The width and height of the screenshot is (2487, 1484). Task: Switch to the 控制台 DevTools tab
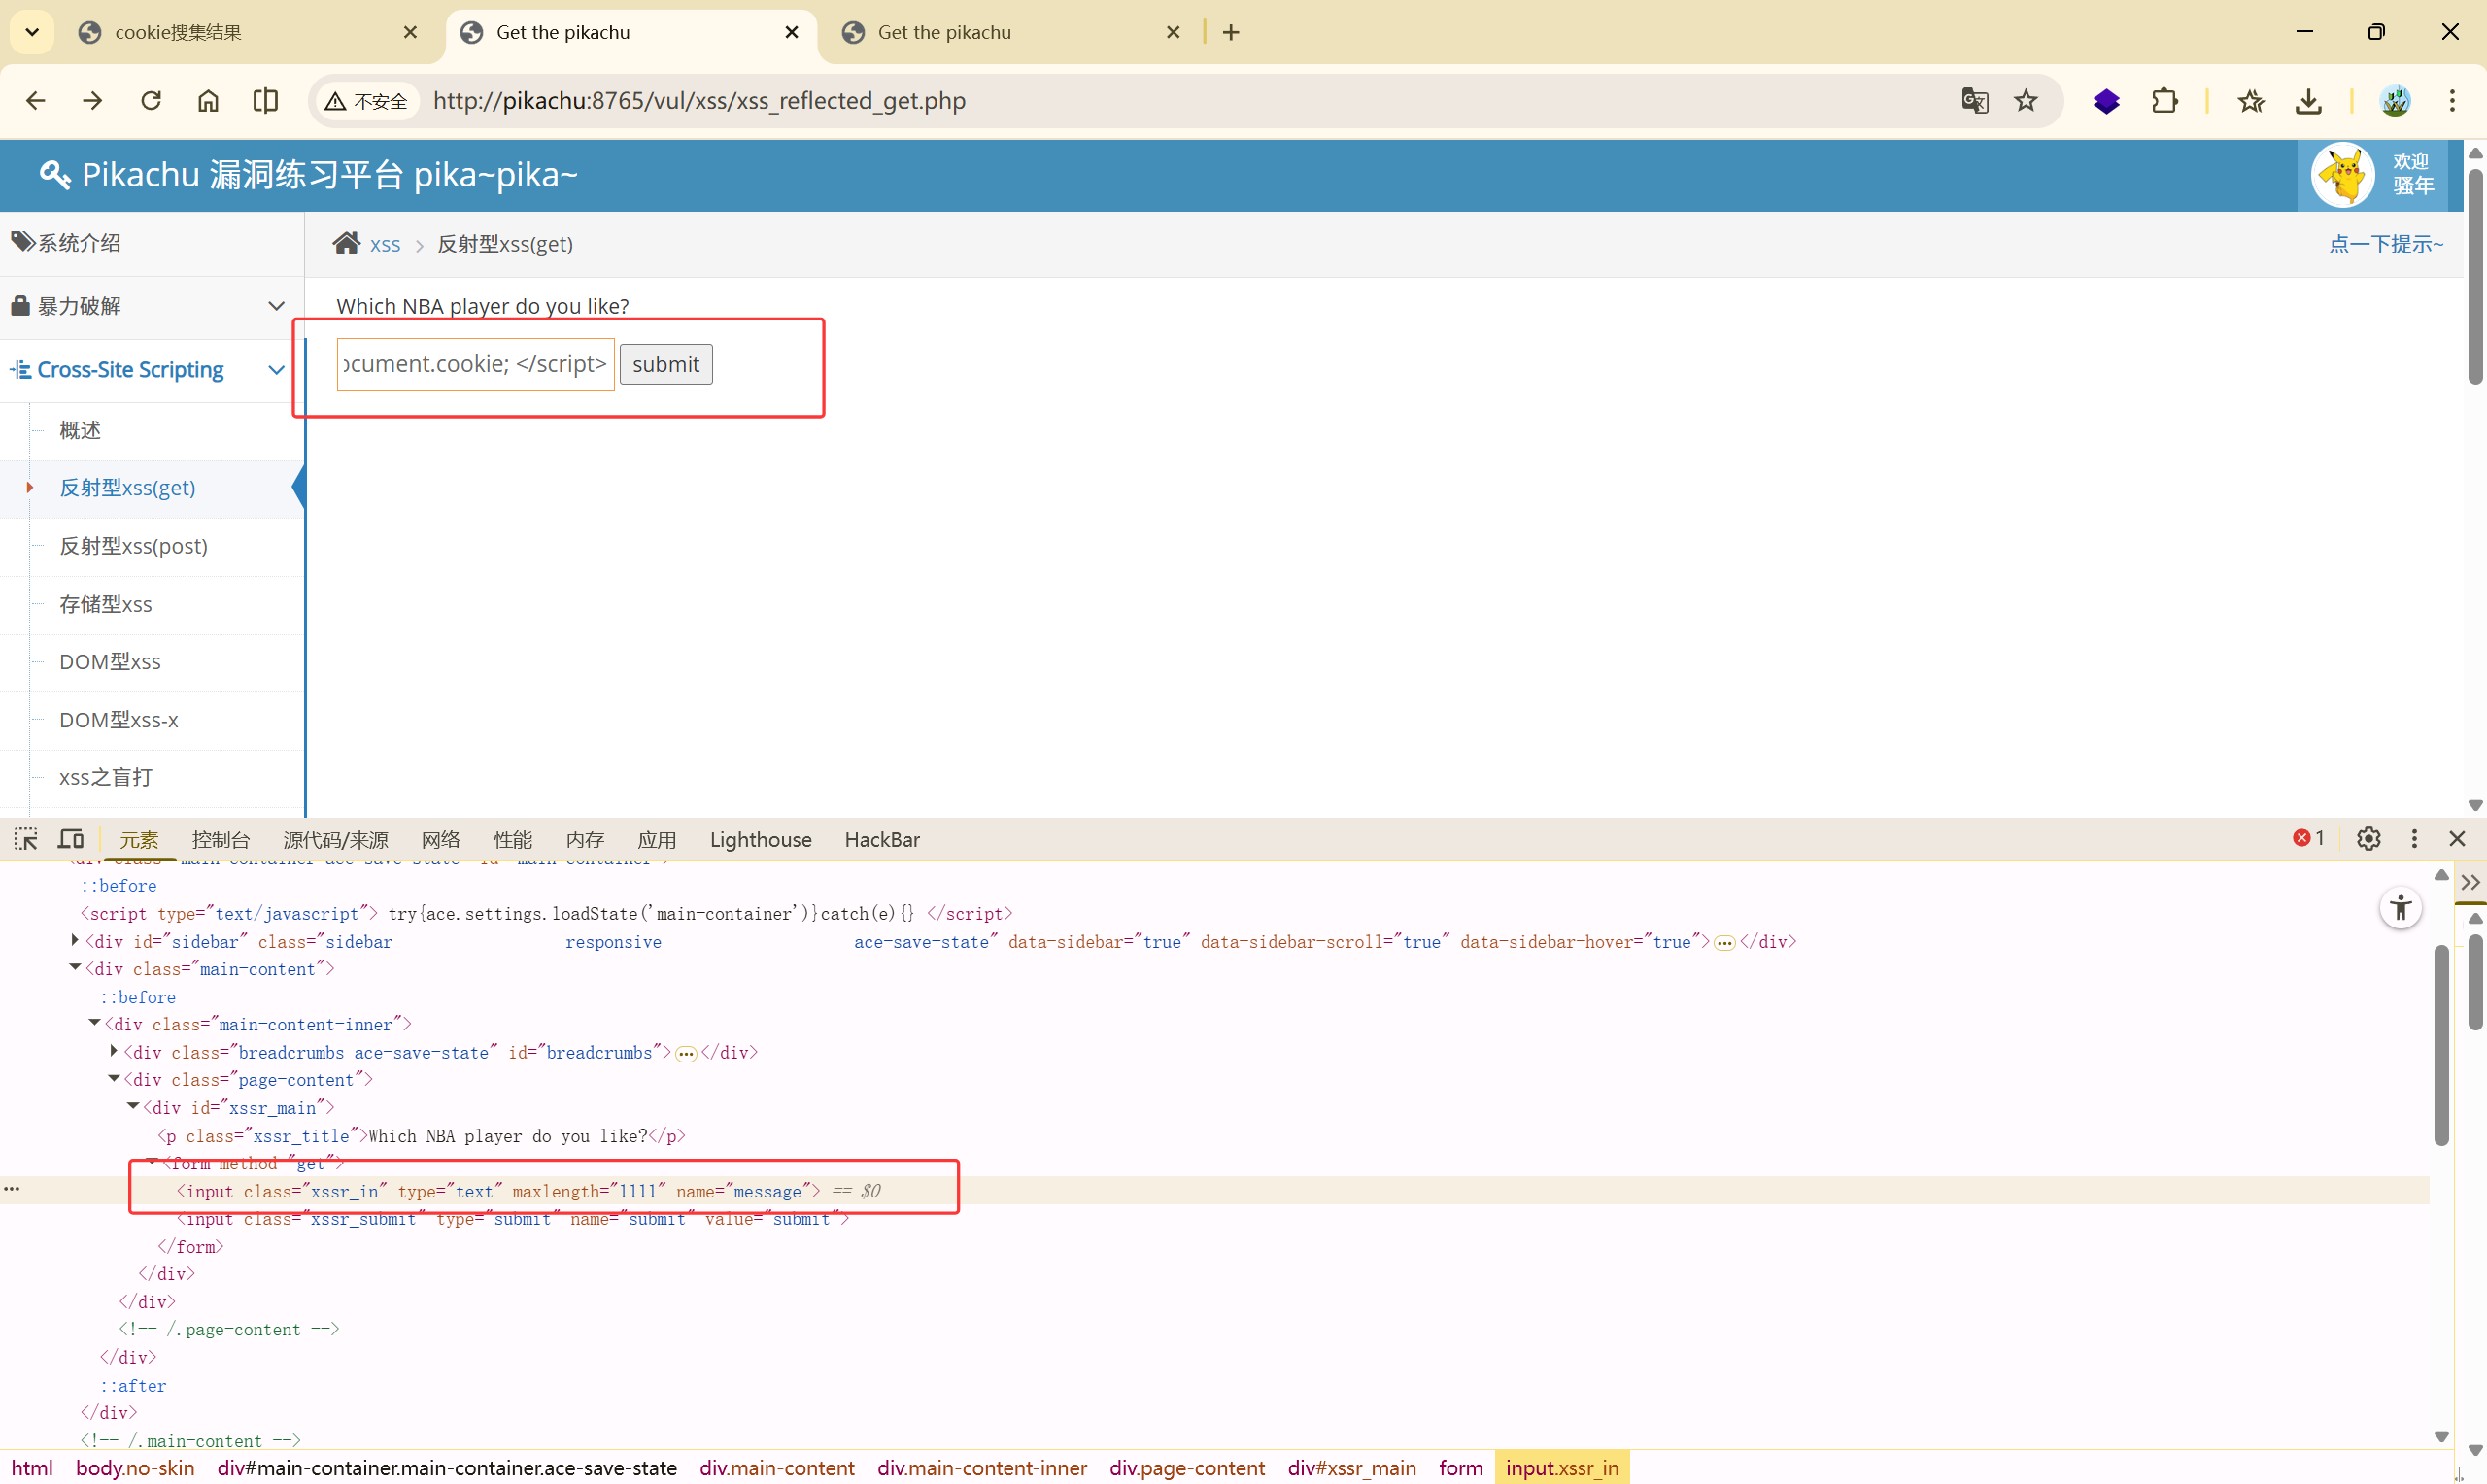pos(220,840)
